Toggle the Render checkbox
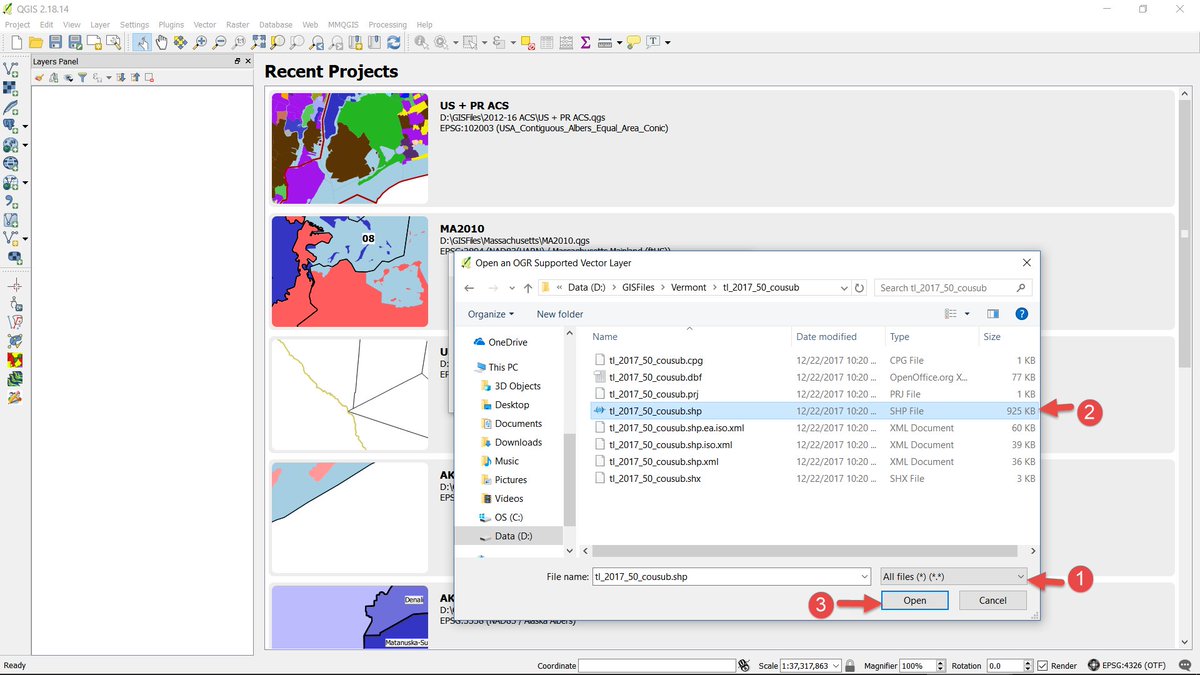Viewport: 1200px width, 675px height. tap(1043, 665)
